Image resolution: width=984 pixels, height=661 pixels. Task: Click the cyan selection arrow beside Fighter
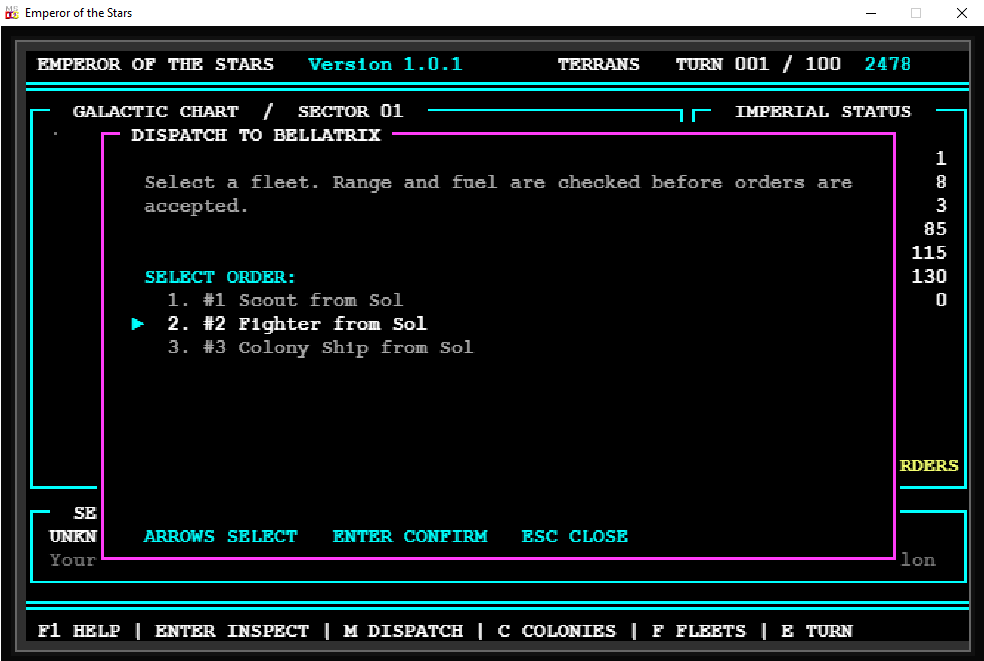click(x=137, y=324)
